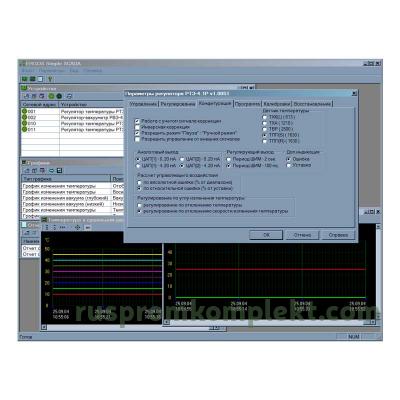The image size is (400, 400).
Task: Click the blue arrow icon in Graphs panel toolbar
Action: 52,171
